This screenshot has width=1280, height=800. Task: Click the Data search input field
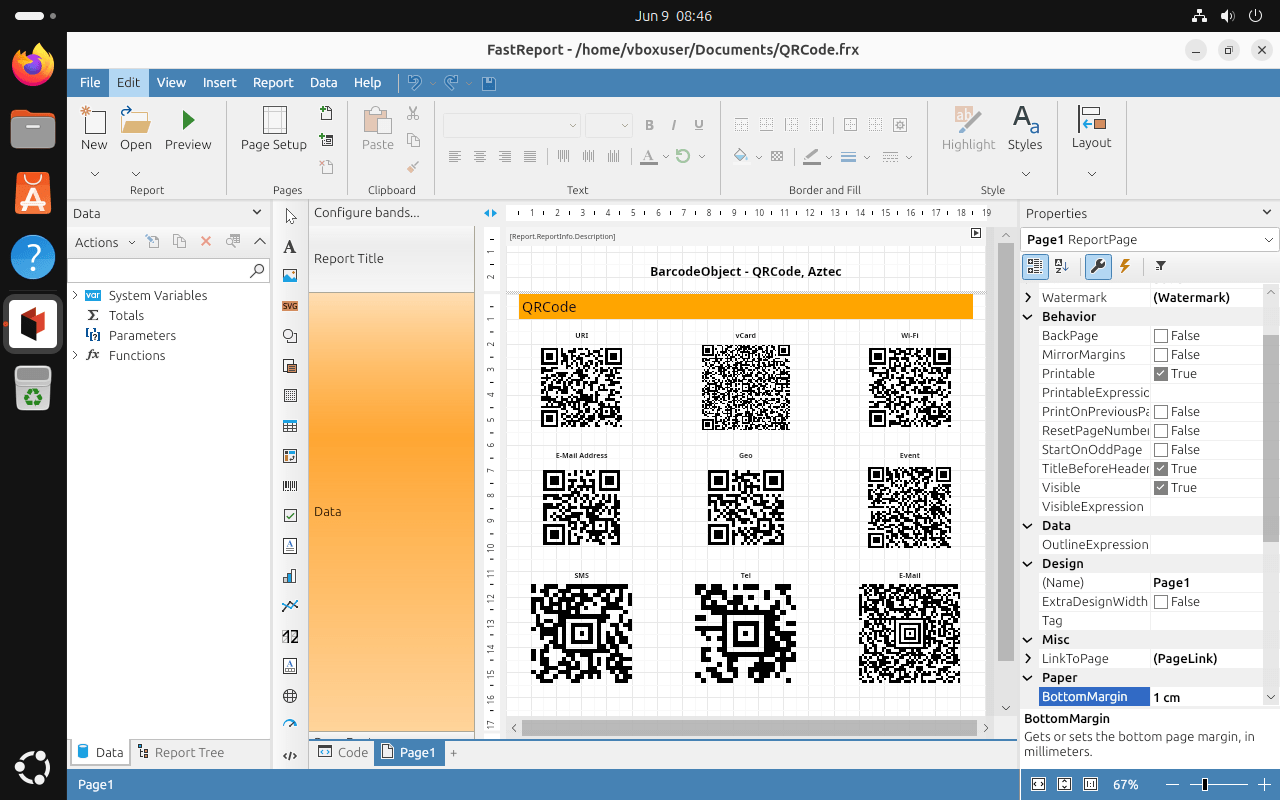[158, 271]
